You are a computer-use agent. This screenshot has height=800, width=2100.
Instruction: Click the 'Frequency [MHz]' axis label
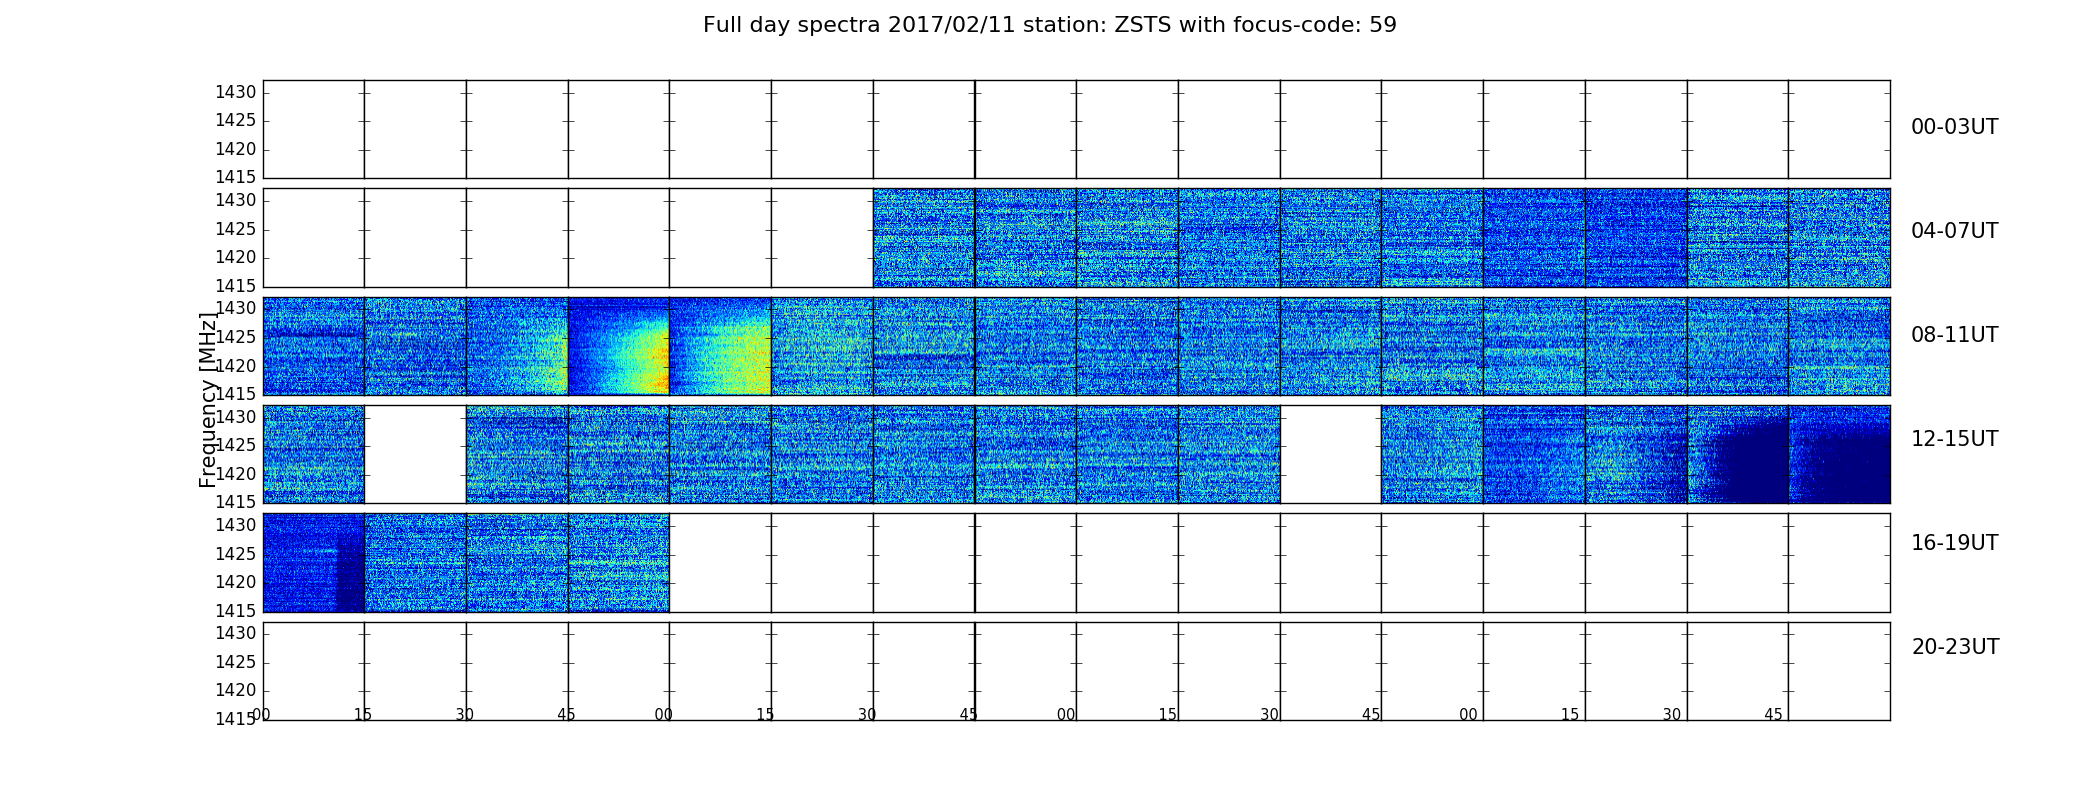coord(208,400)
